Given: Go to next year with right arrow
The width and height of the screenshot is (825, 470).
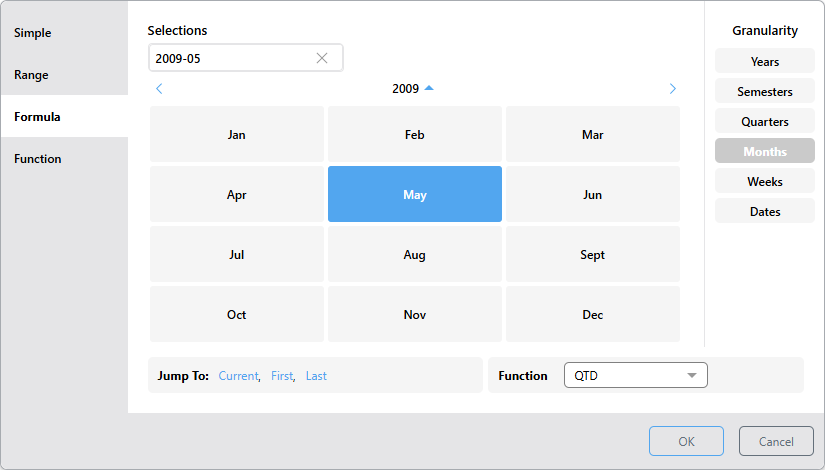Looking at the screenshot, I should pyautogui.click(x=672, y=89).
